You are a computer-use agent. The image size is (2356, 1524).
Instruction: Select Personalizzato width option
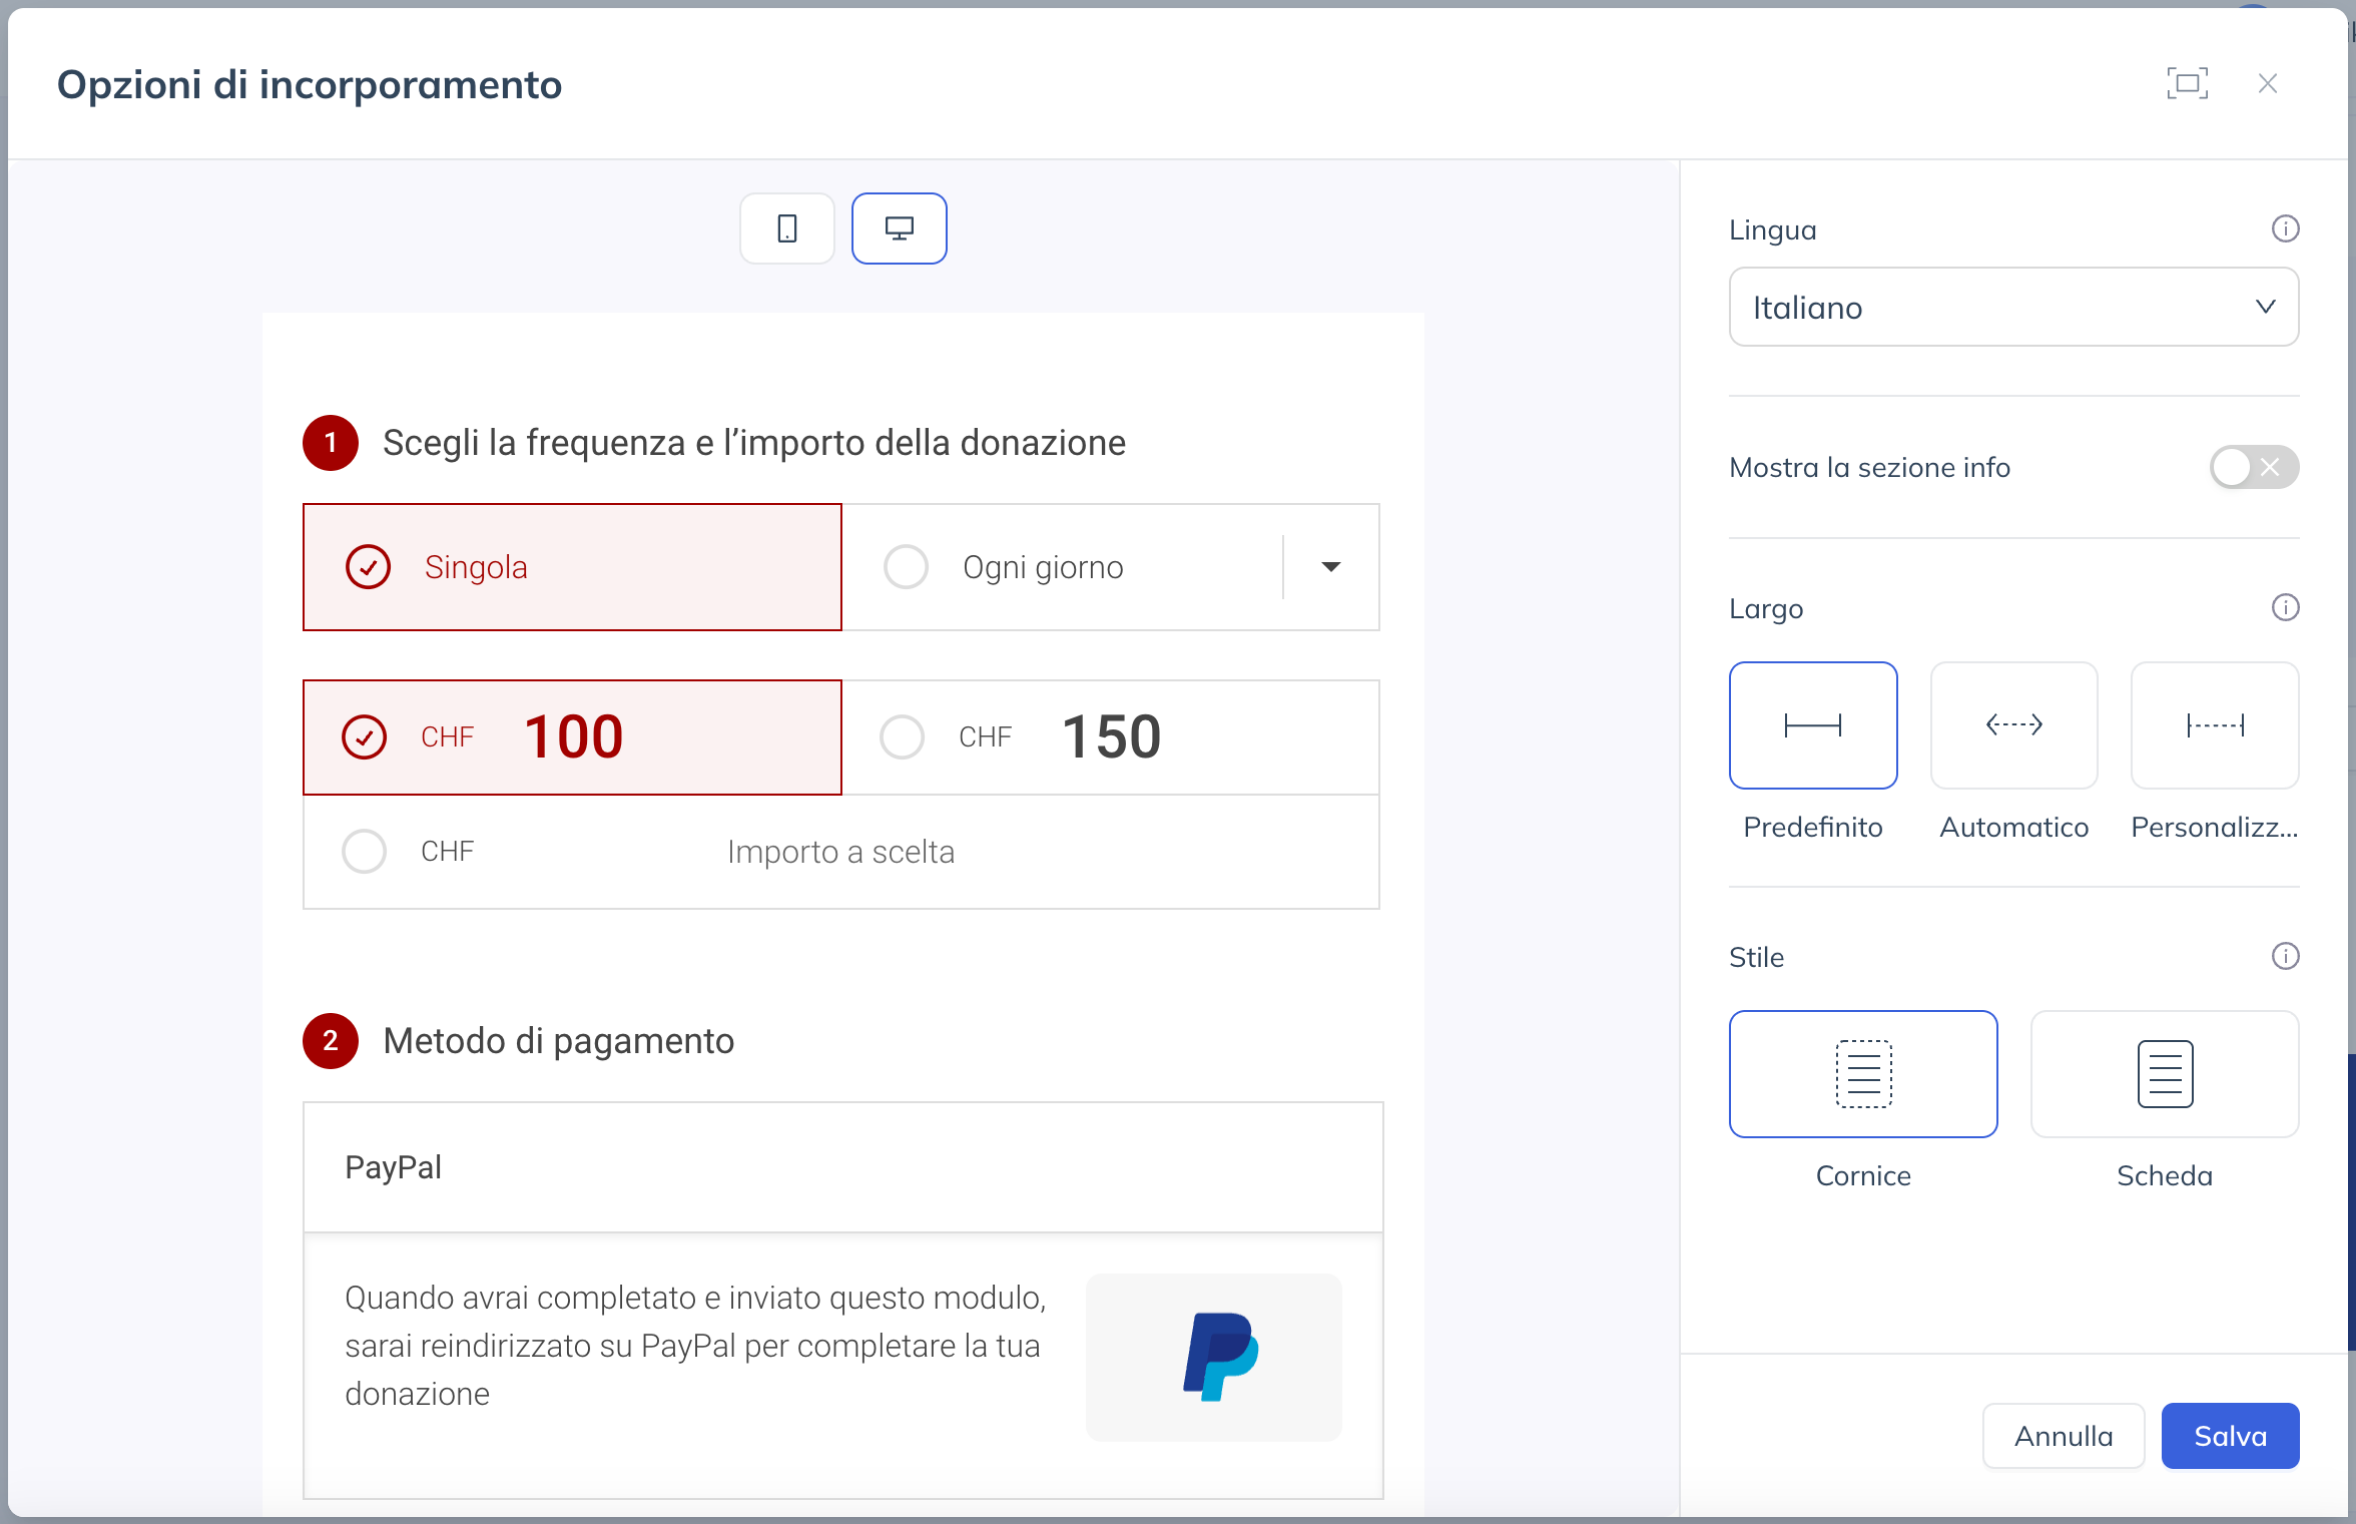tap(2215, 725)
